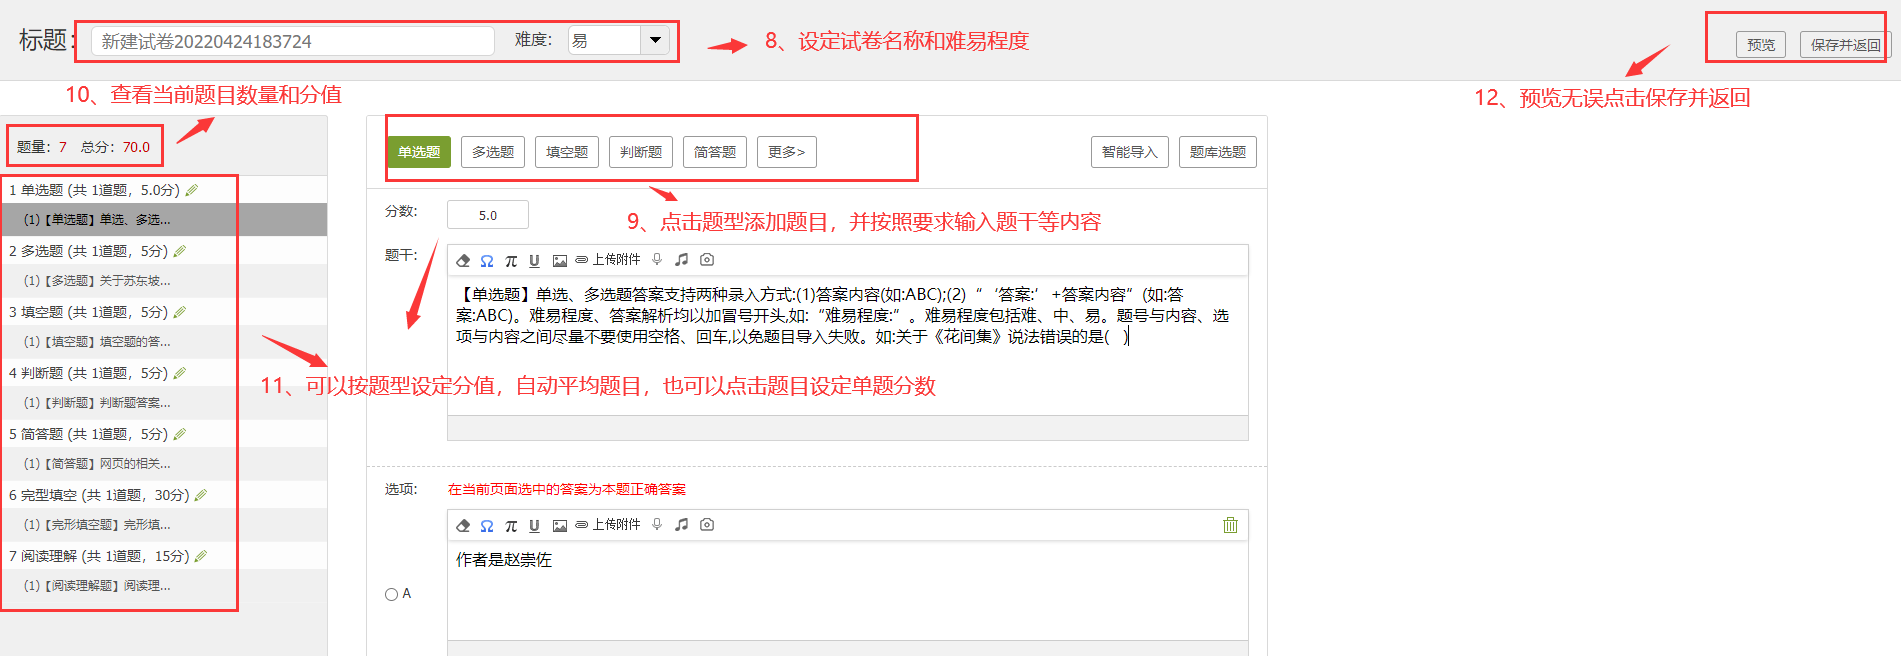Open question (1)【多选题】关于苏东坡...
1901x656 pixels.
pyautogui.click(x=164, y=281)
